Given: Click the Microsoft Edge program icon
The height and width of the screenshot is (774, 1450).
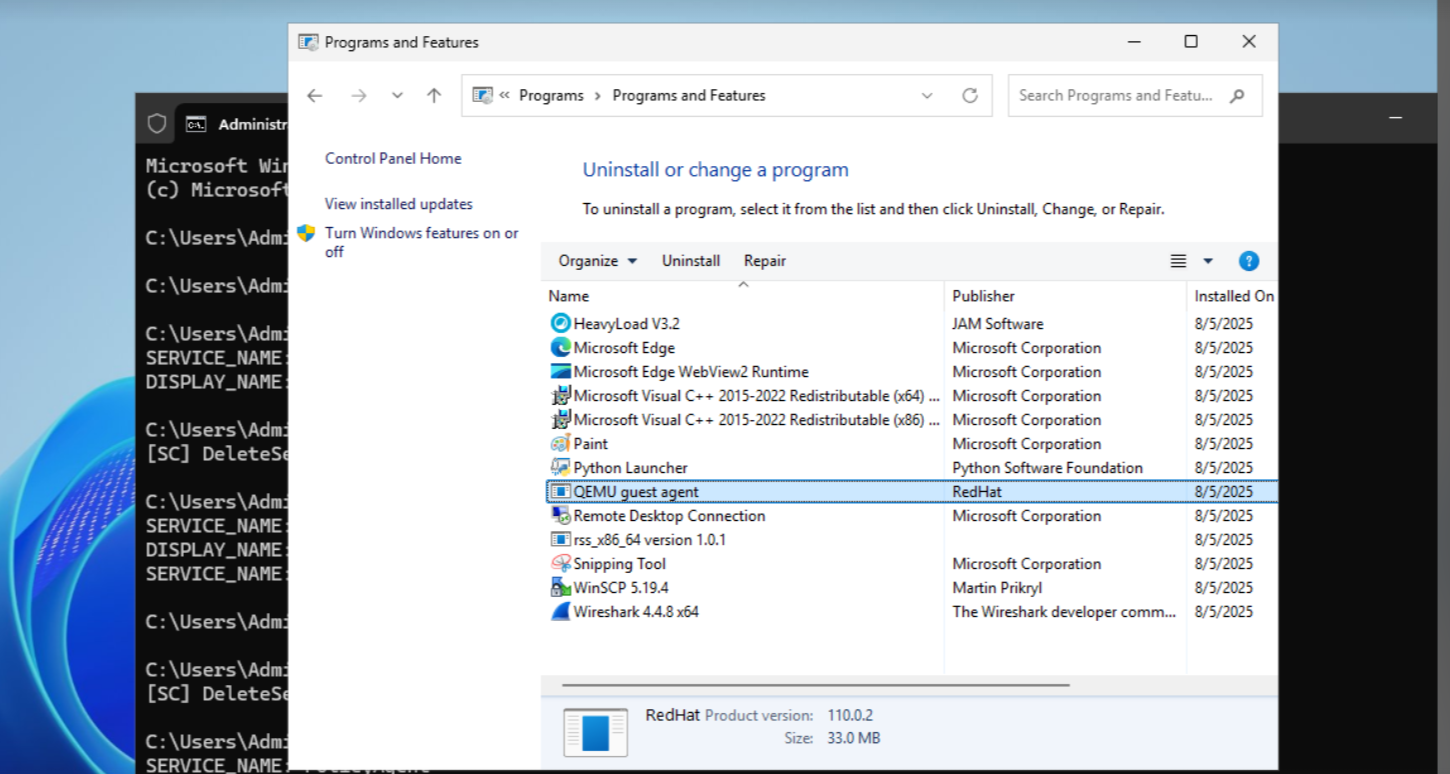Looking at the screenshot, I should click(x=560, y=348).
